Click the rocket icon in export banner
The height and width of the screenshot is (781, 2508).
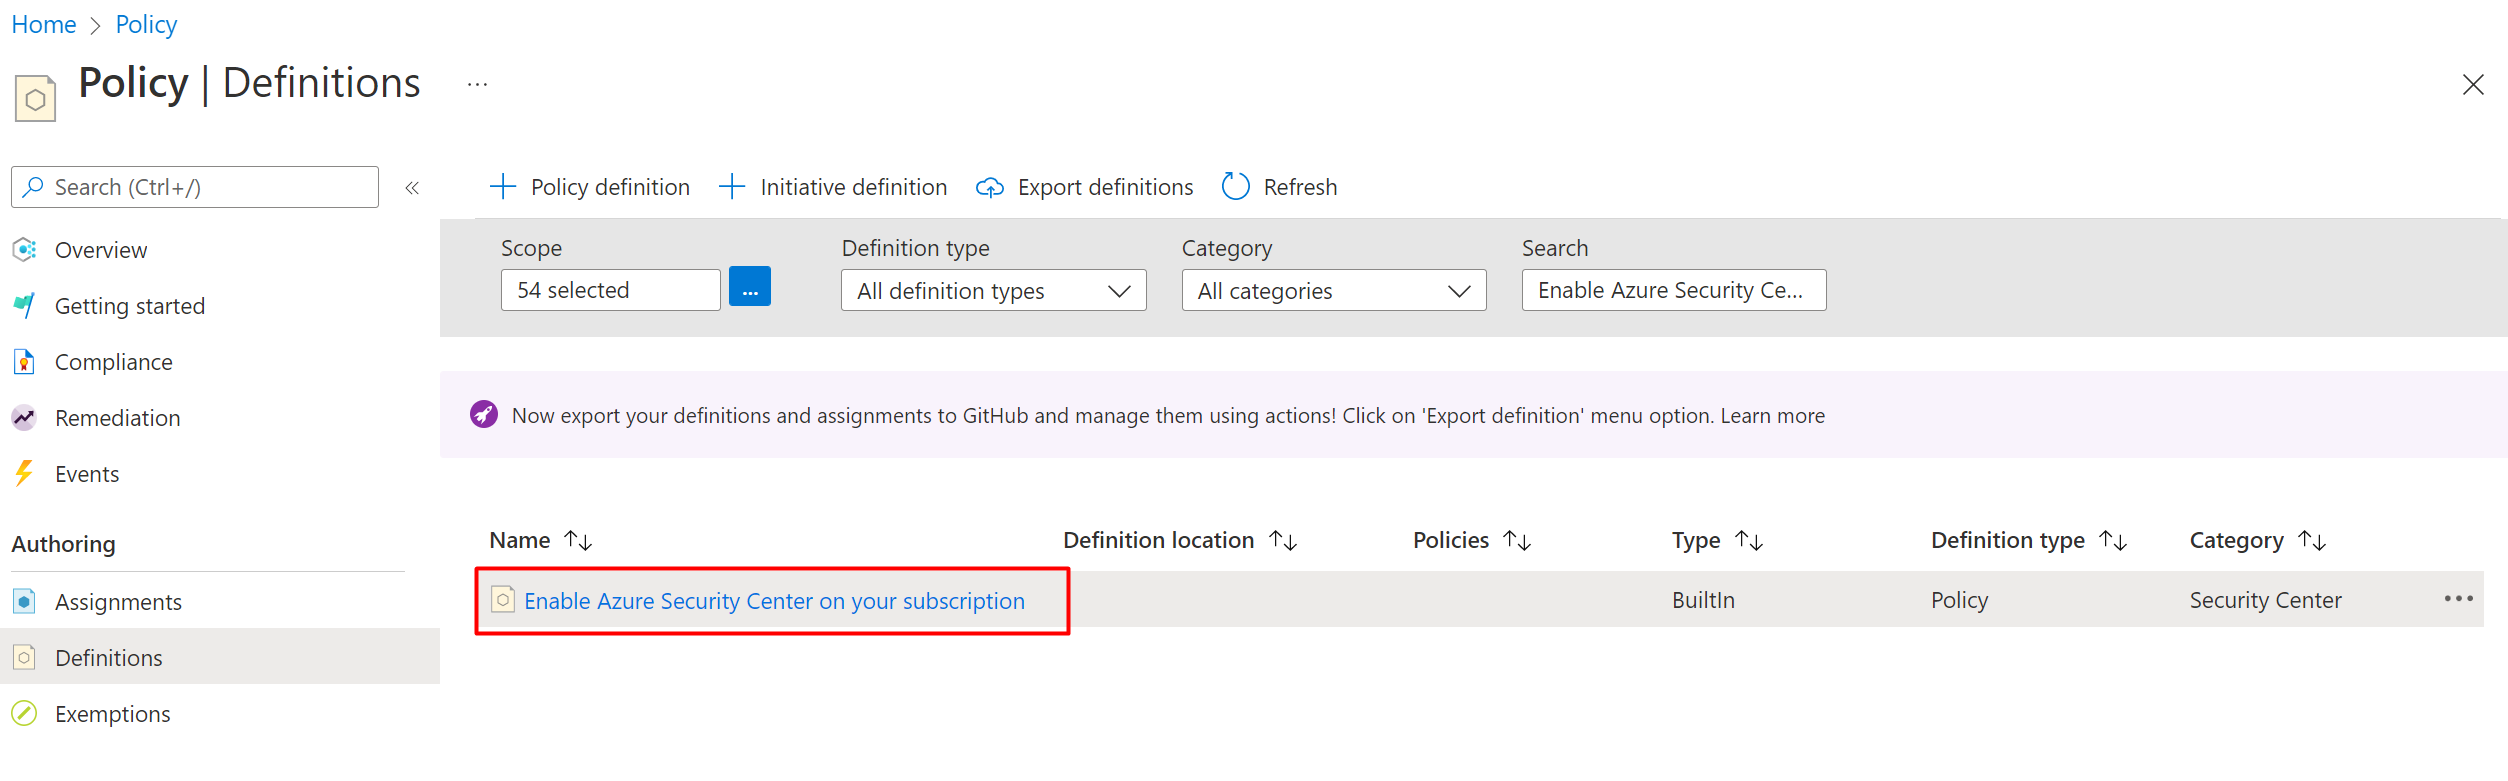click(484, 414)
